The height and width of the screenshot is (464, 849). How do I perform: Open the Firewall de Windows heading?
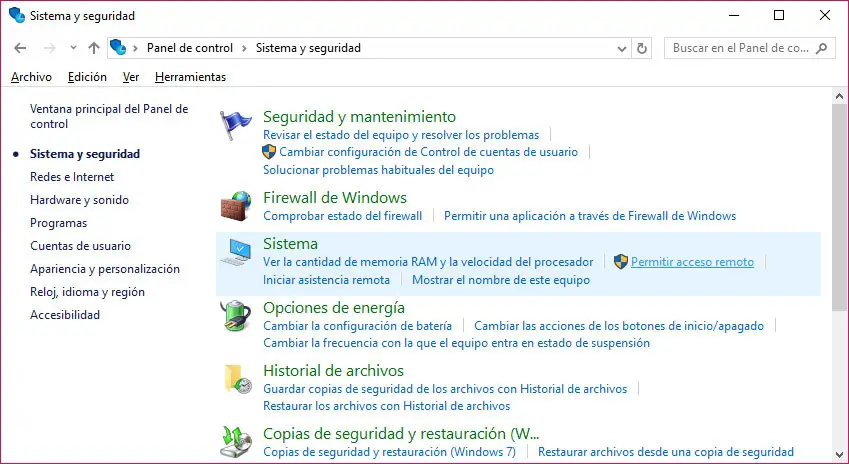click(335, 198)
